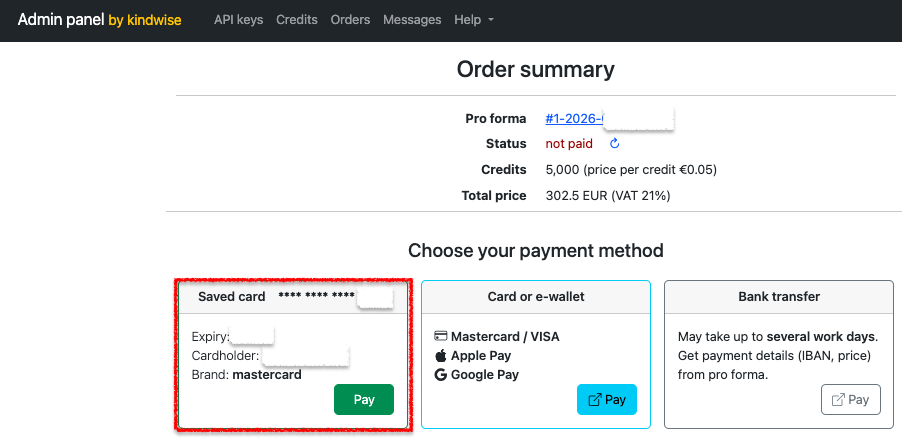Screen dimensions: 902x443
Task: Go to API keys page
Action: click(x=239, y=20)
